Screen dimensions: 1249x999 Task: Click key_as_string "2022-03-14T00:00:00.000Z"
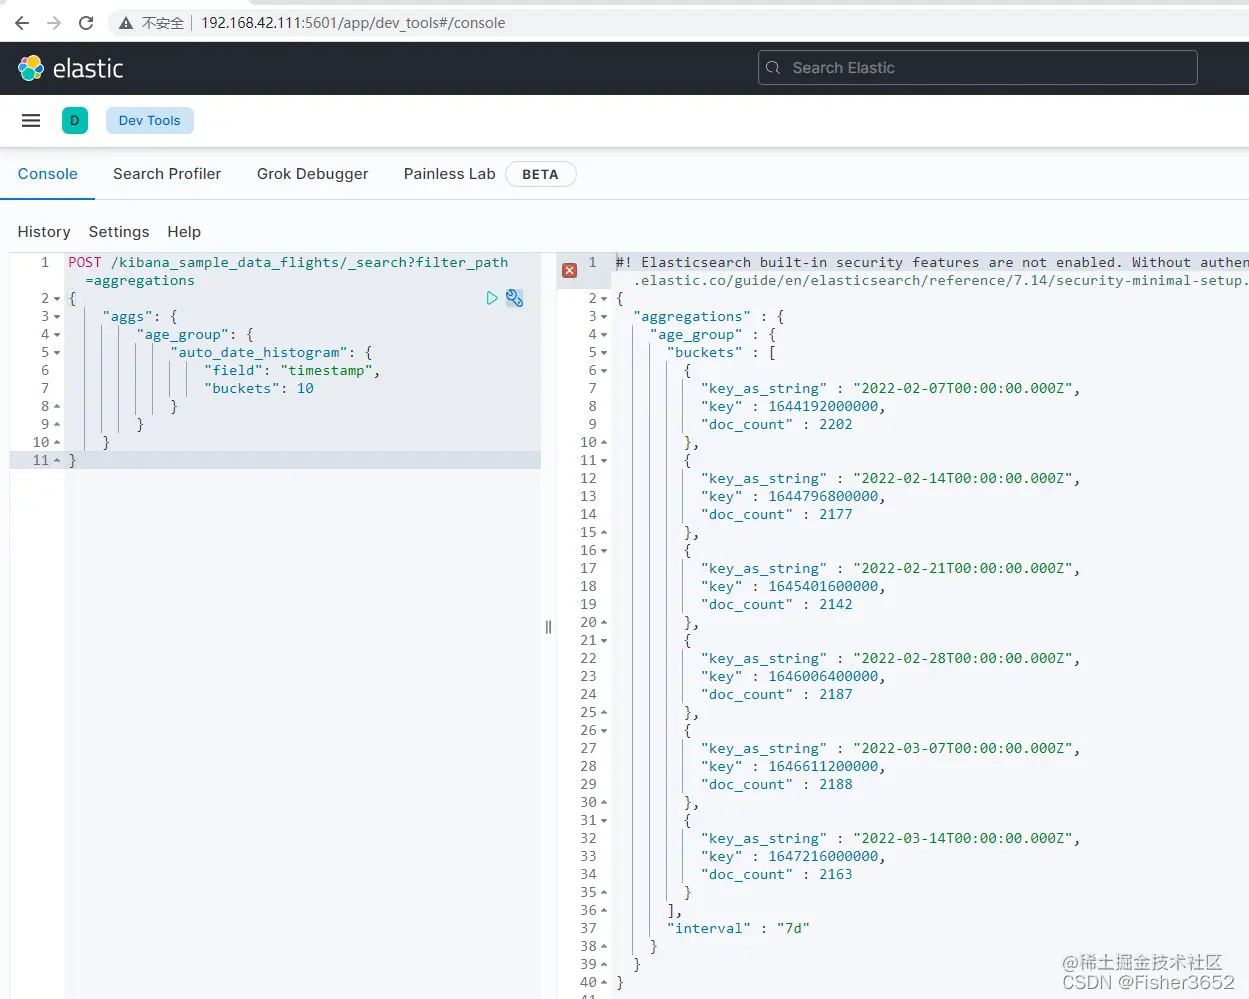962,838
